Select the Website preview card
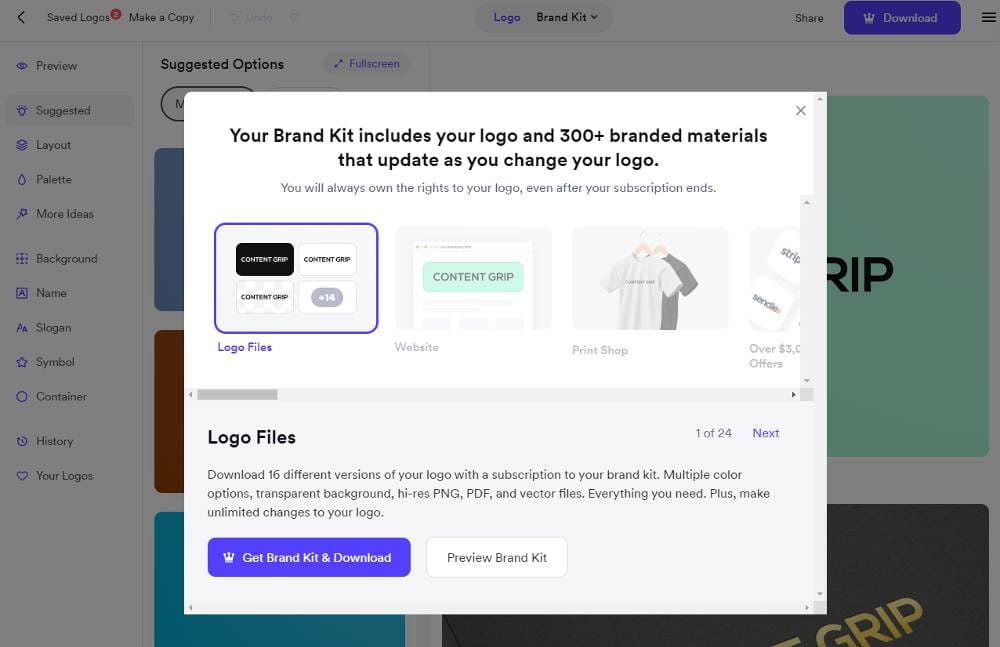Screen dimensions: 1000x647 coord(472,278)
